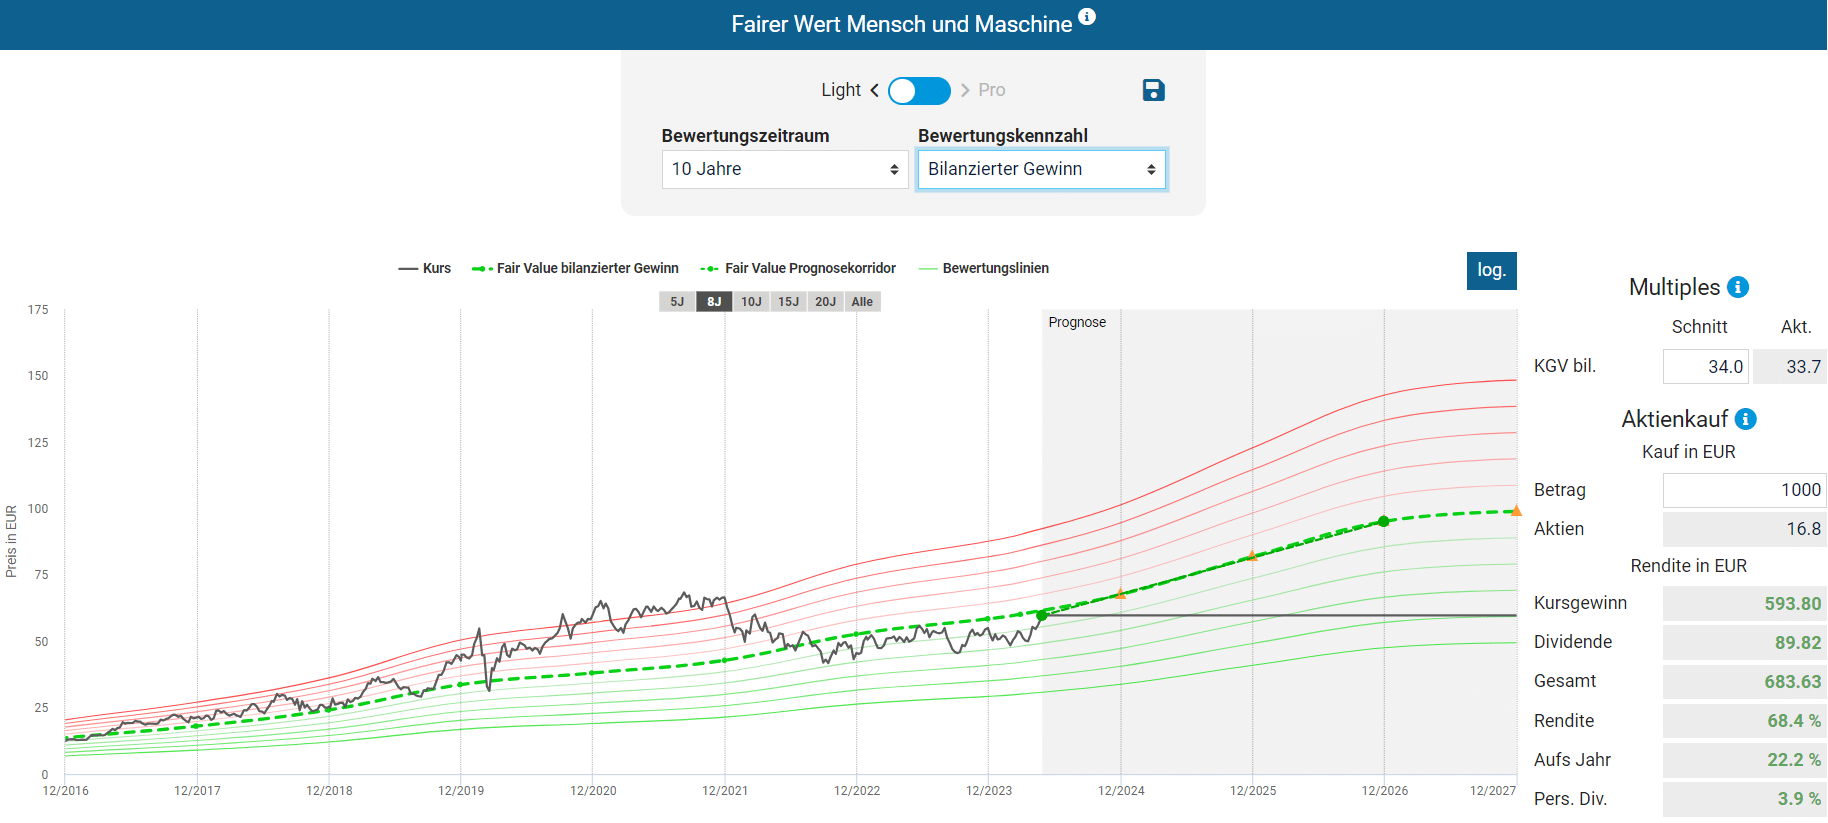Image resolution: width=1828 pixels, height=823 pixels.
Task: Click the left chevron next to Light
Action: (x=875, y=90)
